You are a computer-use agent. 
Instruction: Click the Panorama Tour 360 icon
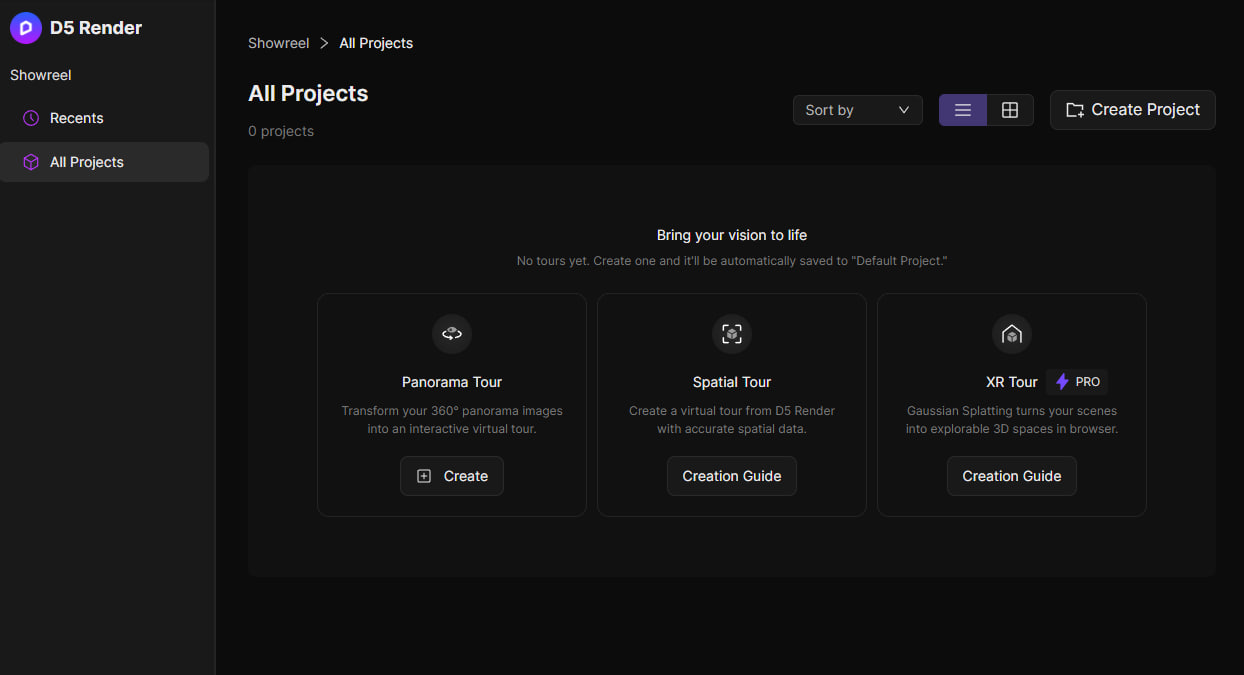pos(452,334)
